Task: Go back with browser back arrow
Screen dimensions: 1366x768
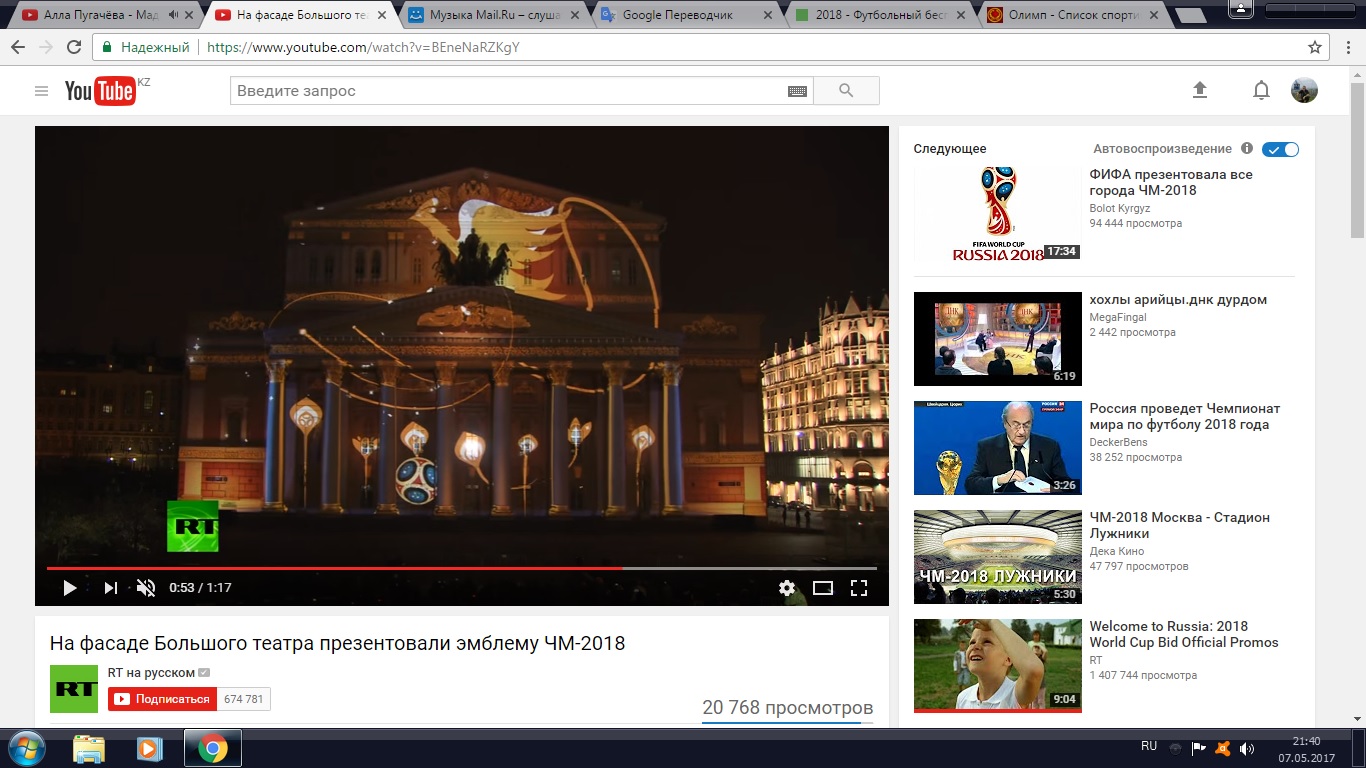Action: tap(18, 47)
